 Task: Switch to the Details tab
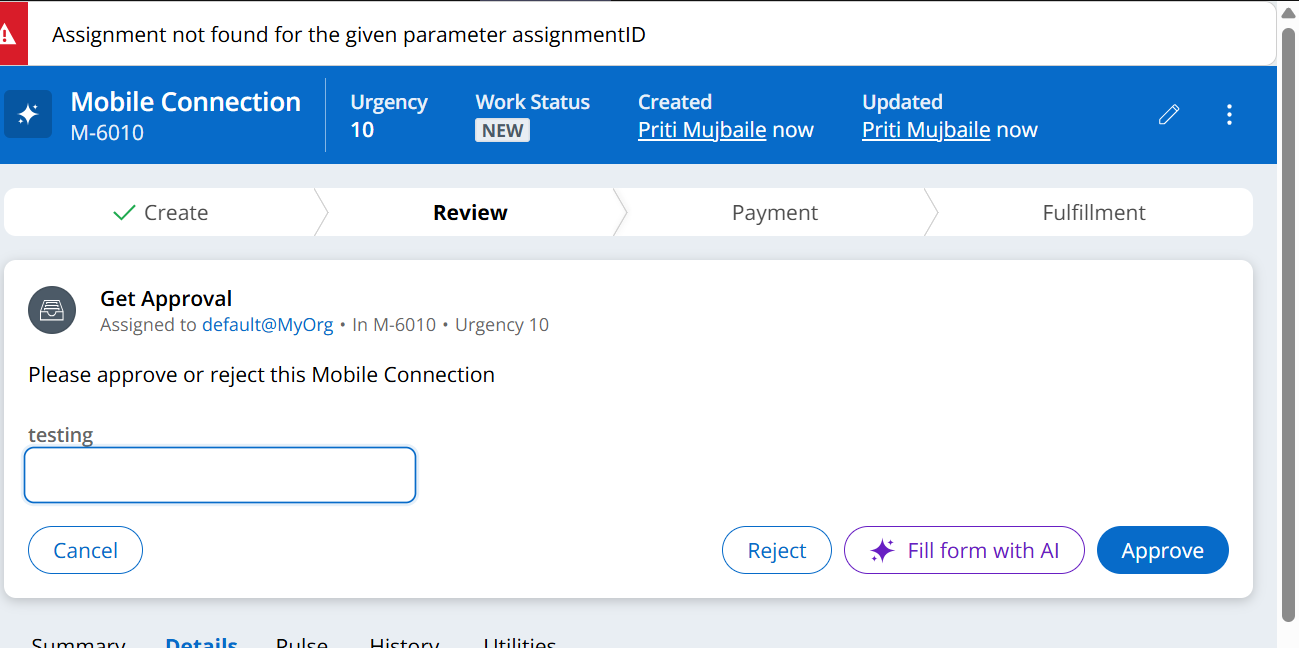[x=201, y=643]
